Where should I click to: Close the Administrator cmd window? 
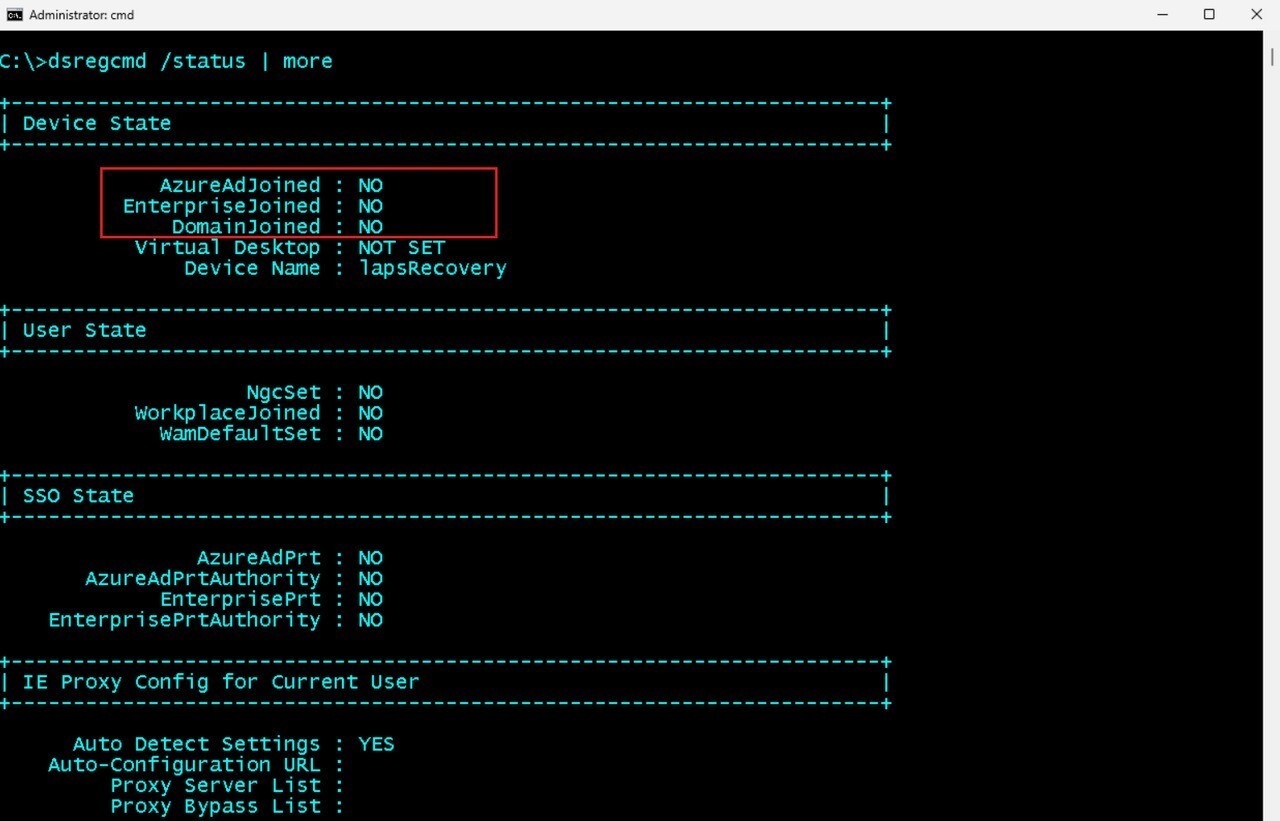pyautogui.click(x=1256, y=15)
